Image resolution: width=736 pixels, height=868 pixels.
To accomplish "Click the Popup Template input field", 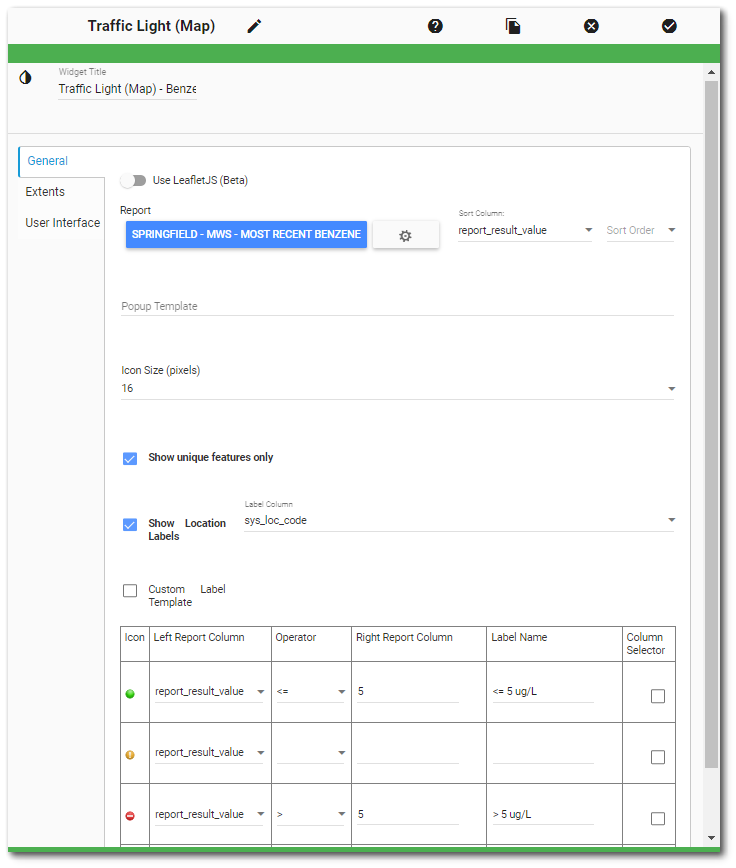I will tap(397, 306).
